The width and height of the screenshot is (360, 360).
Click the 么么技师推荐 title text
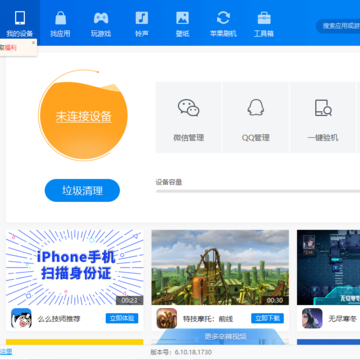coord(59,319)
